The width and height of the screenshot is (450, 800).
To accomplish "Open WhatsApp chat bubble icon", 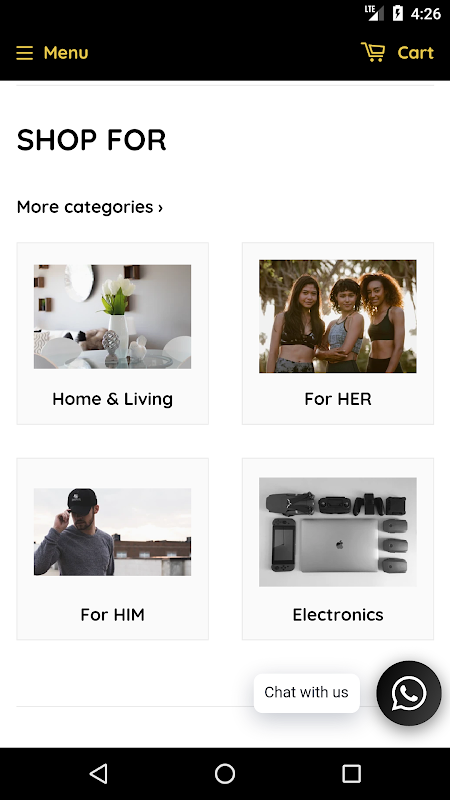I will pos(409,693).
